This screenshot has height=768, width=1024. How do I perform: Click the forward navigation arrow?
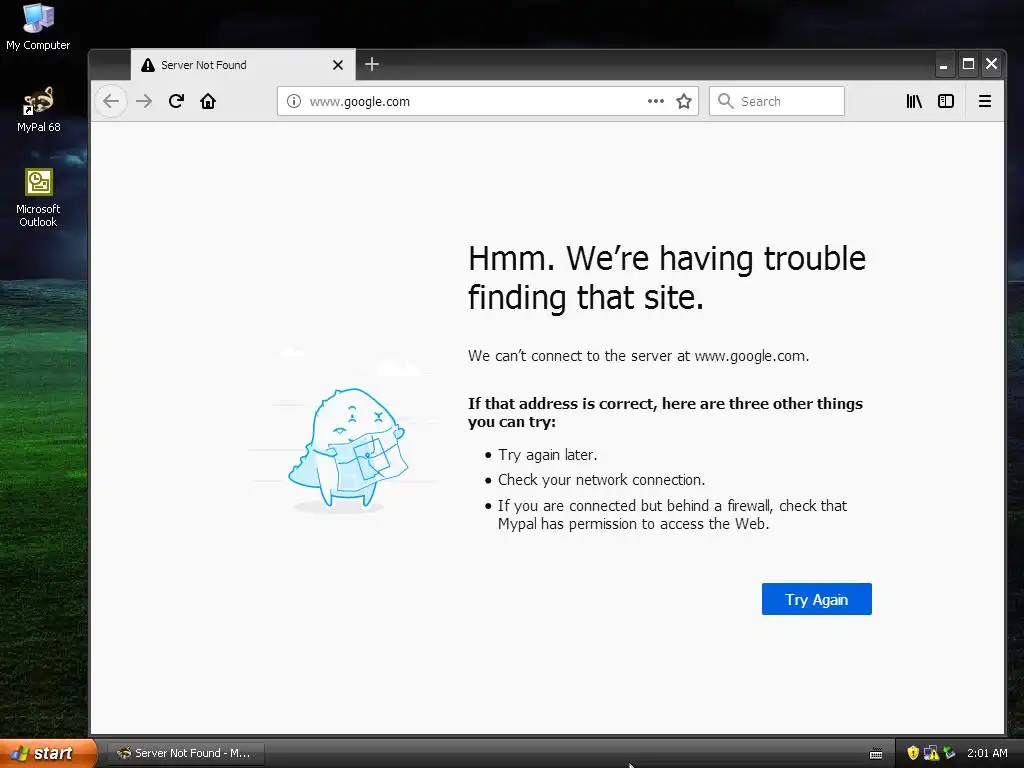pos(144,101)
